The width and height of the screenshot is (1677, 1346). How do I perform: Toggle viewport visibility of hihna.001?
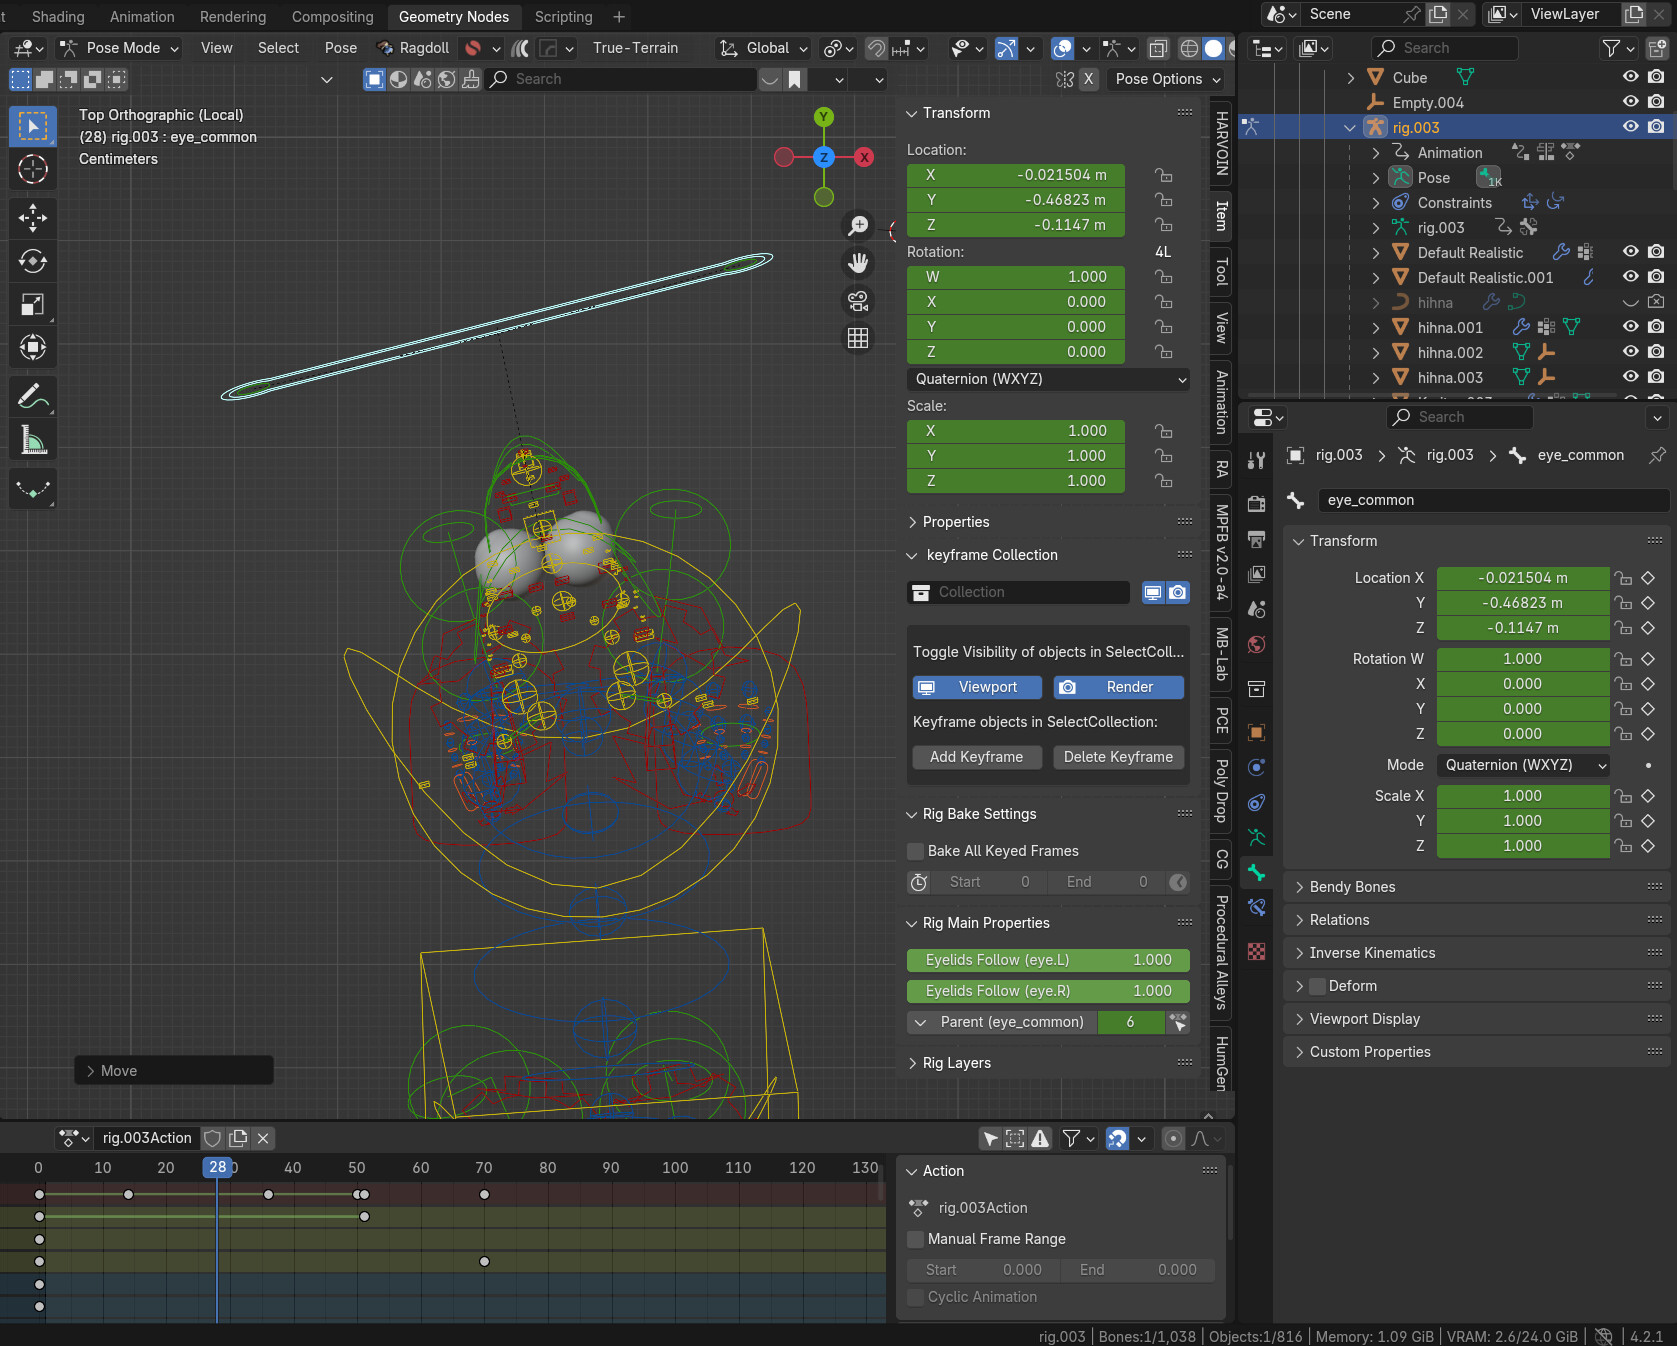click(x=1630, y=327)
